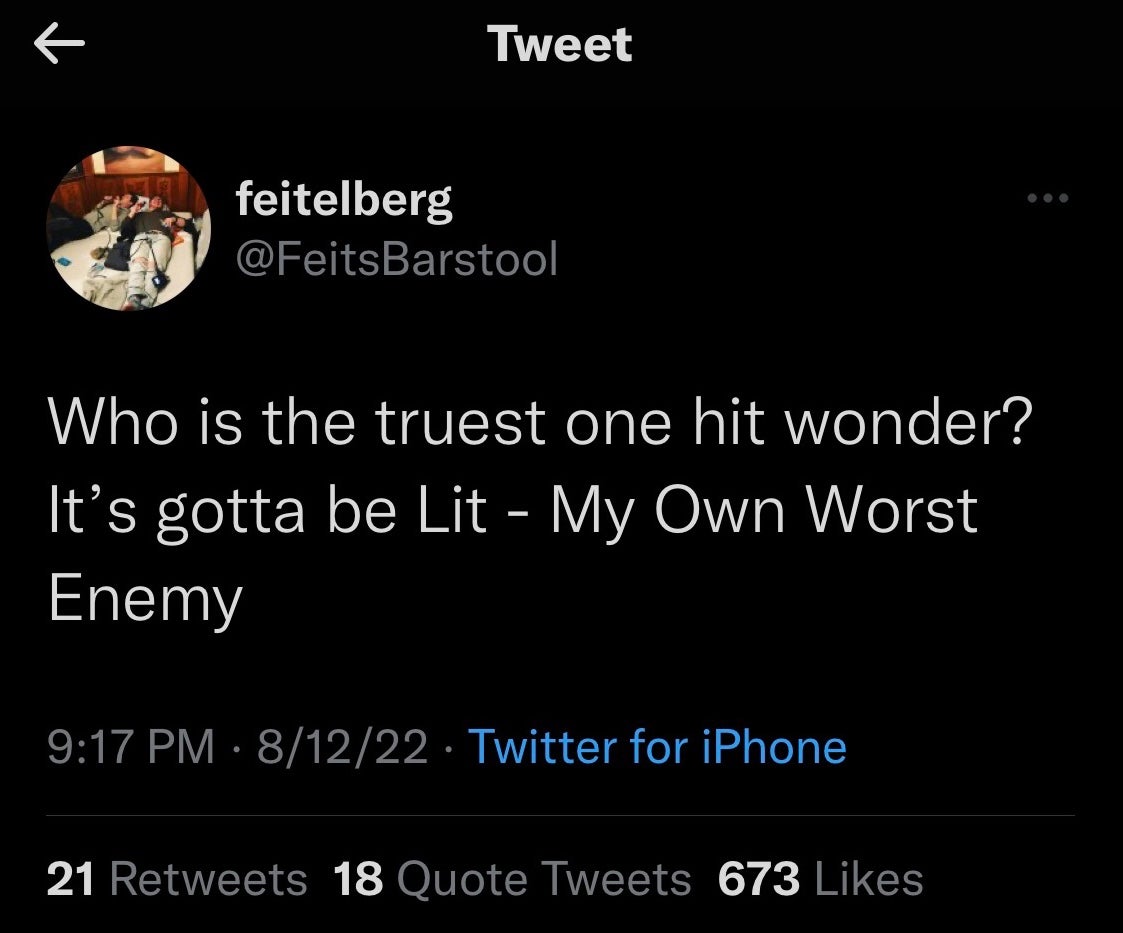Open feitelberg's profile picture

129,227
